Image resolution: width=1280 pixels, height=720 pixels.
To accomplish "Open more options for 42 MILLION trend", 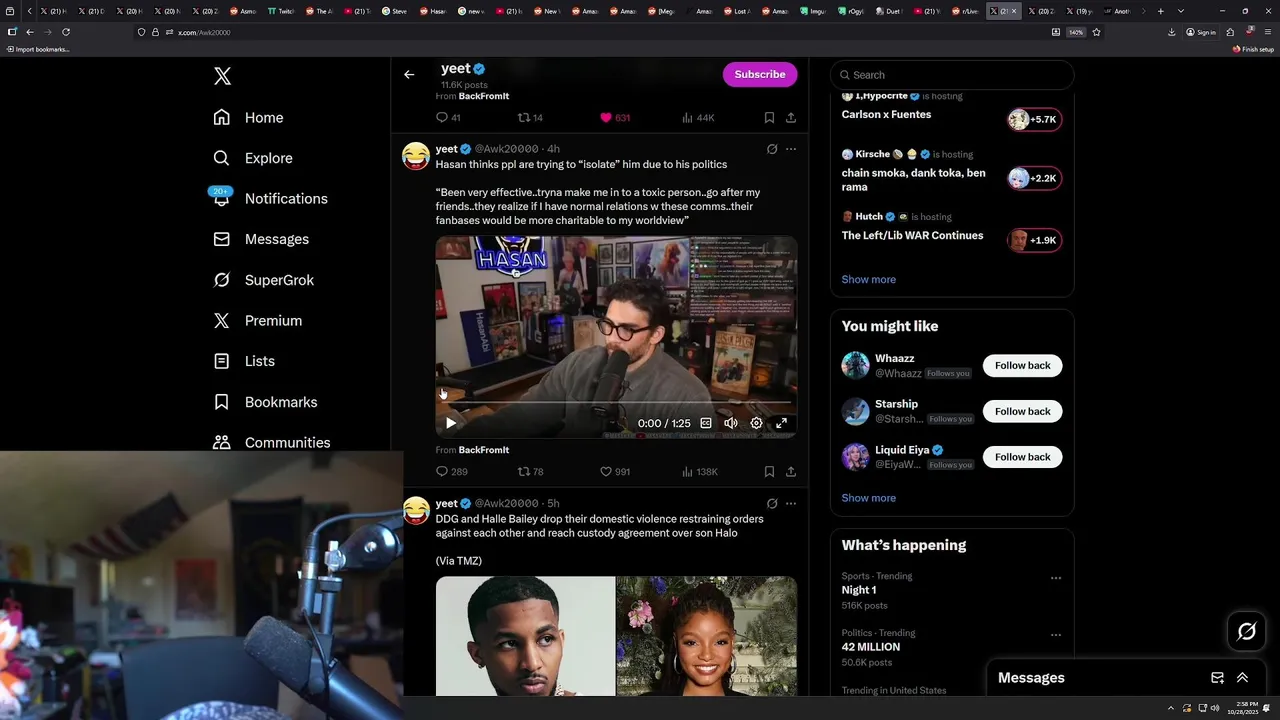I will pyautogui.click(x=1055, y=635).
